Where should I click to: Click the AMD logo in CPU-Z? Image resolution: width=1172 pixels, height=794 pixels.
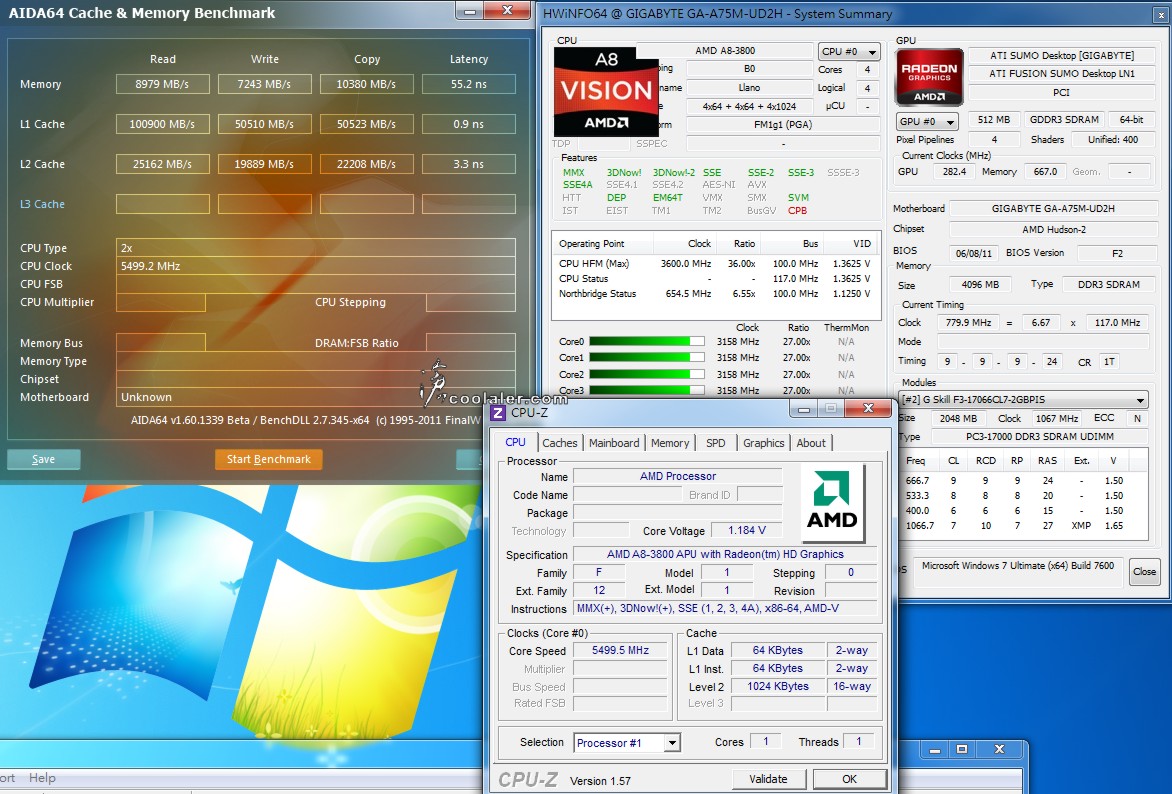832,502
